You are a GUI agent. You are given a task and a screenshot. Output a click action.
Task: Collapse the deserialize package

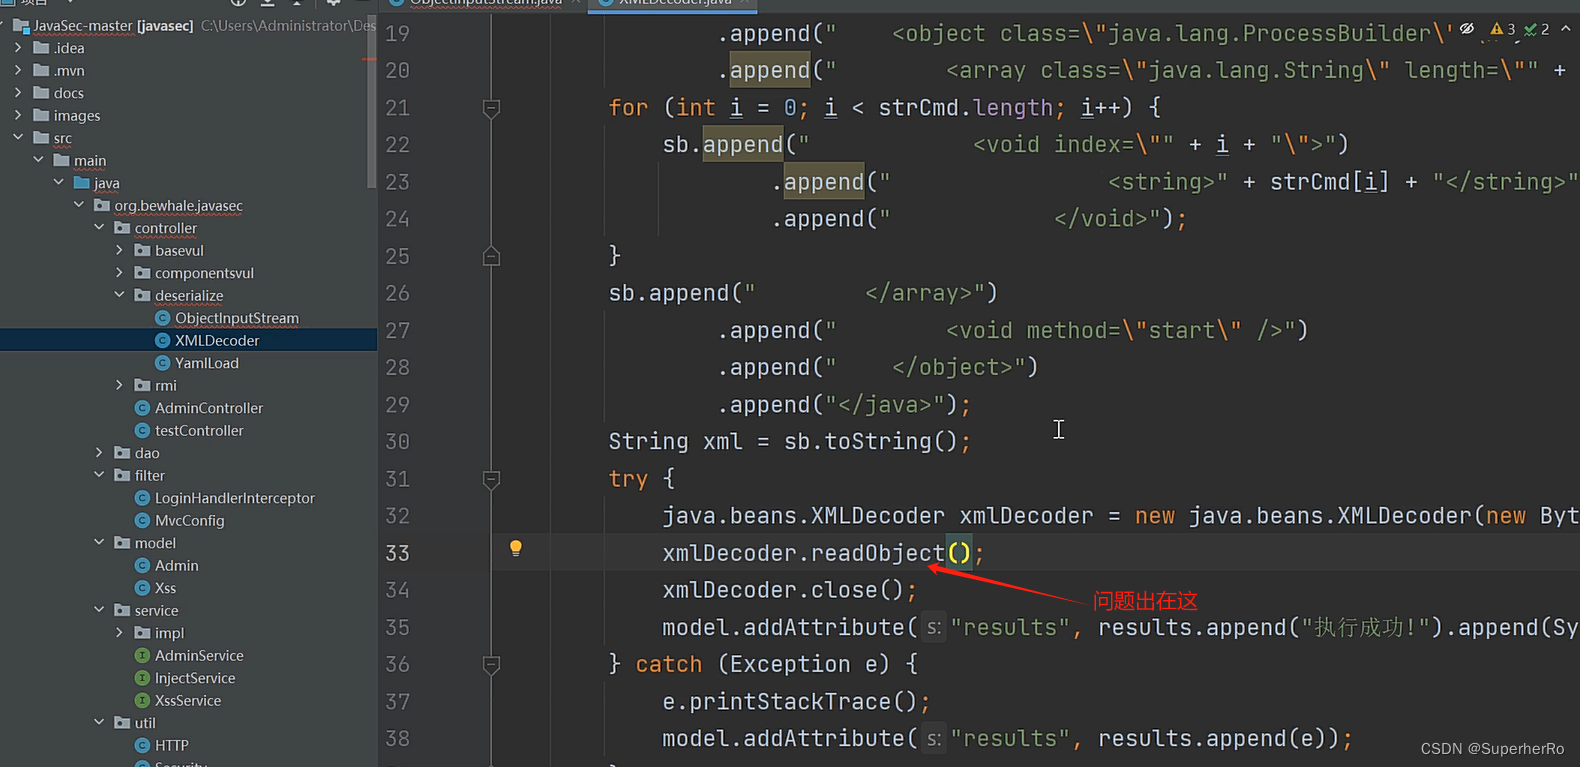[119, 295]
